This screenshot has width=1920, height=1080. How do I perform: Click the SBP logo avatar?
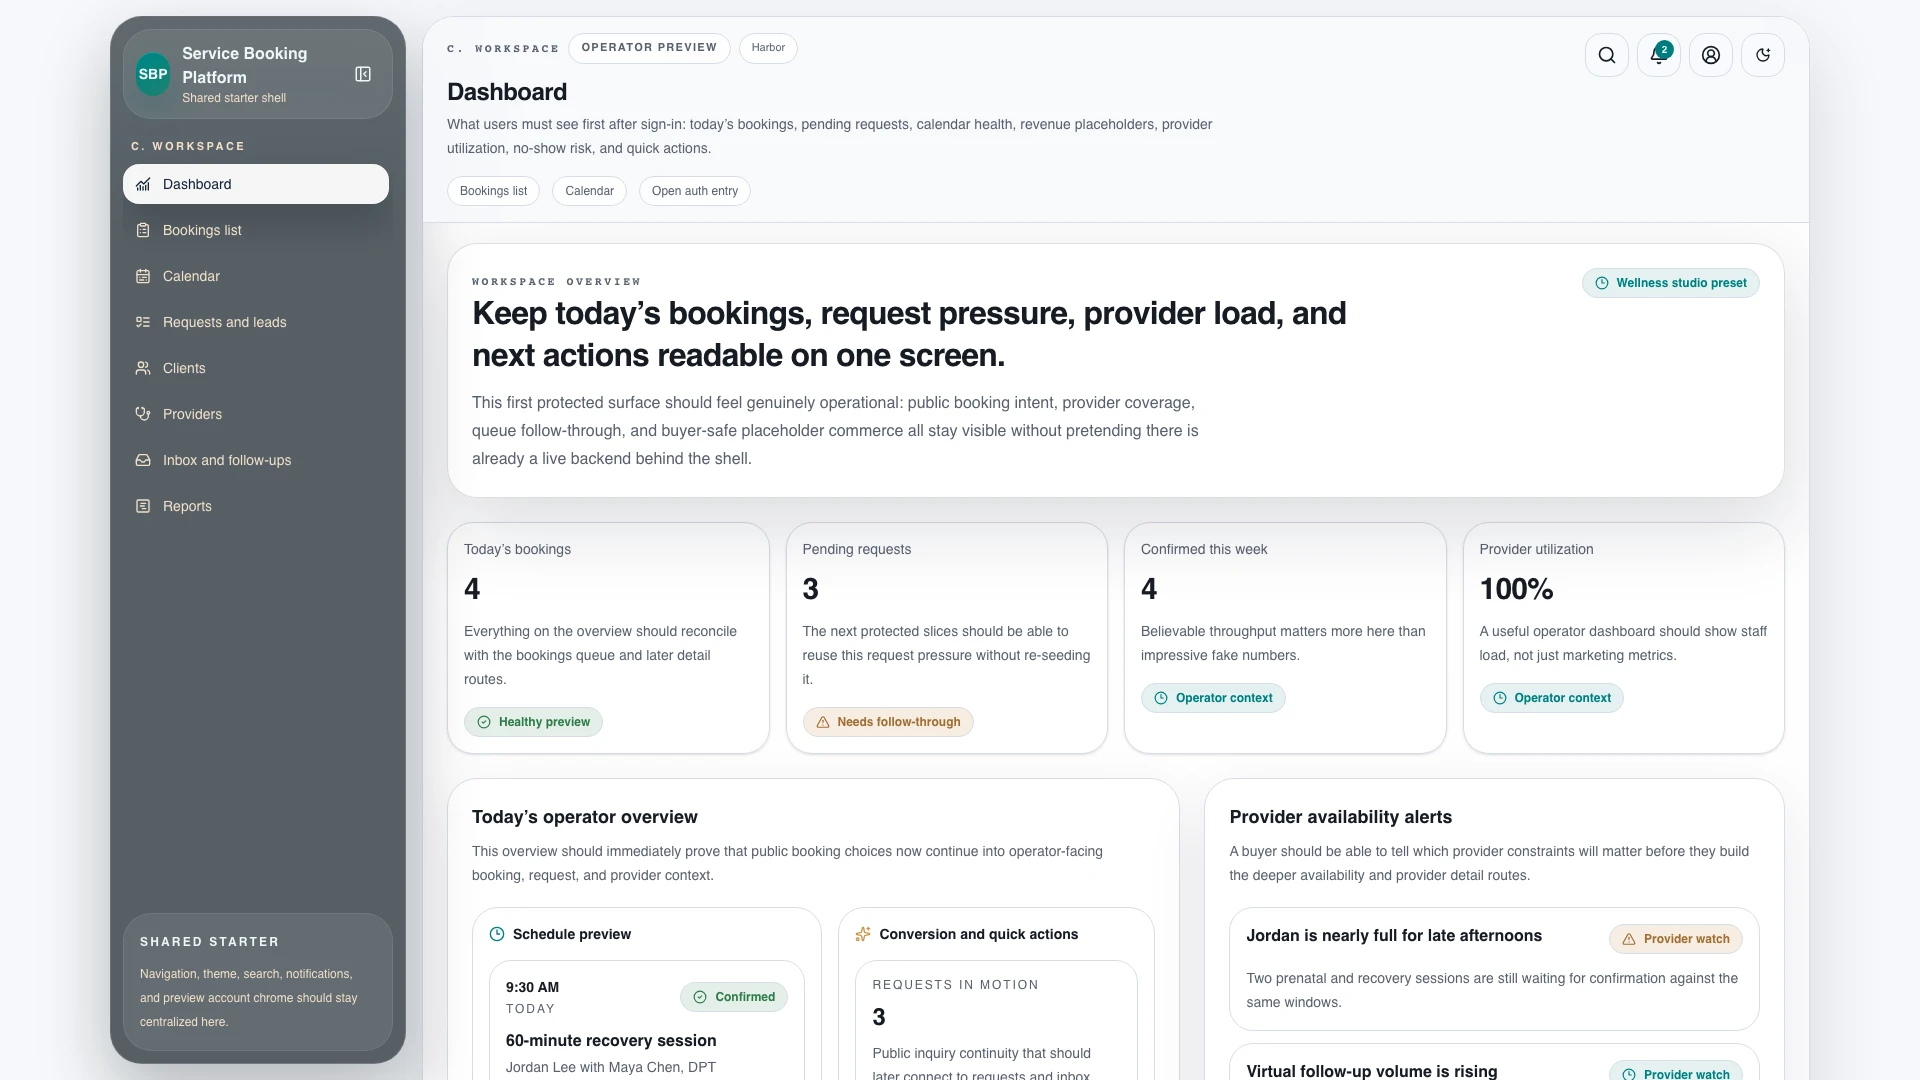[153, 74]
